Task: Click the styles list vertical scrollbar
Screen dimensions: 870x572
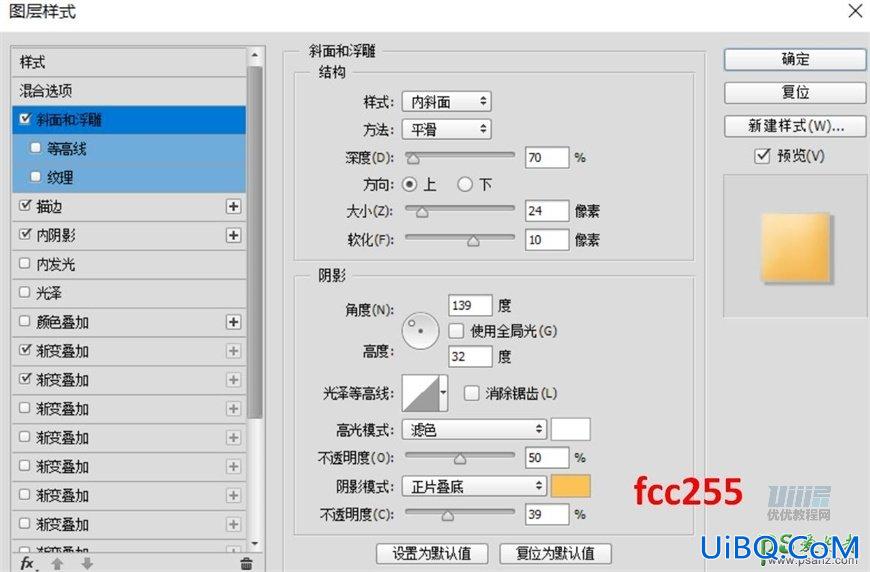Action: click(x=255, y=242)
